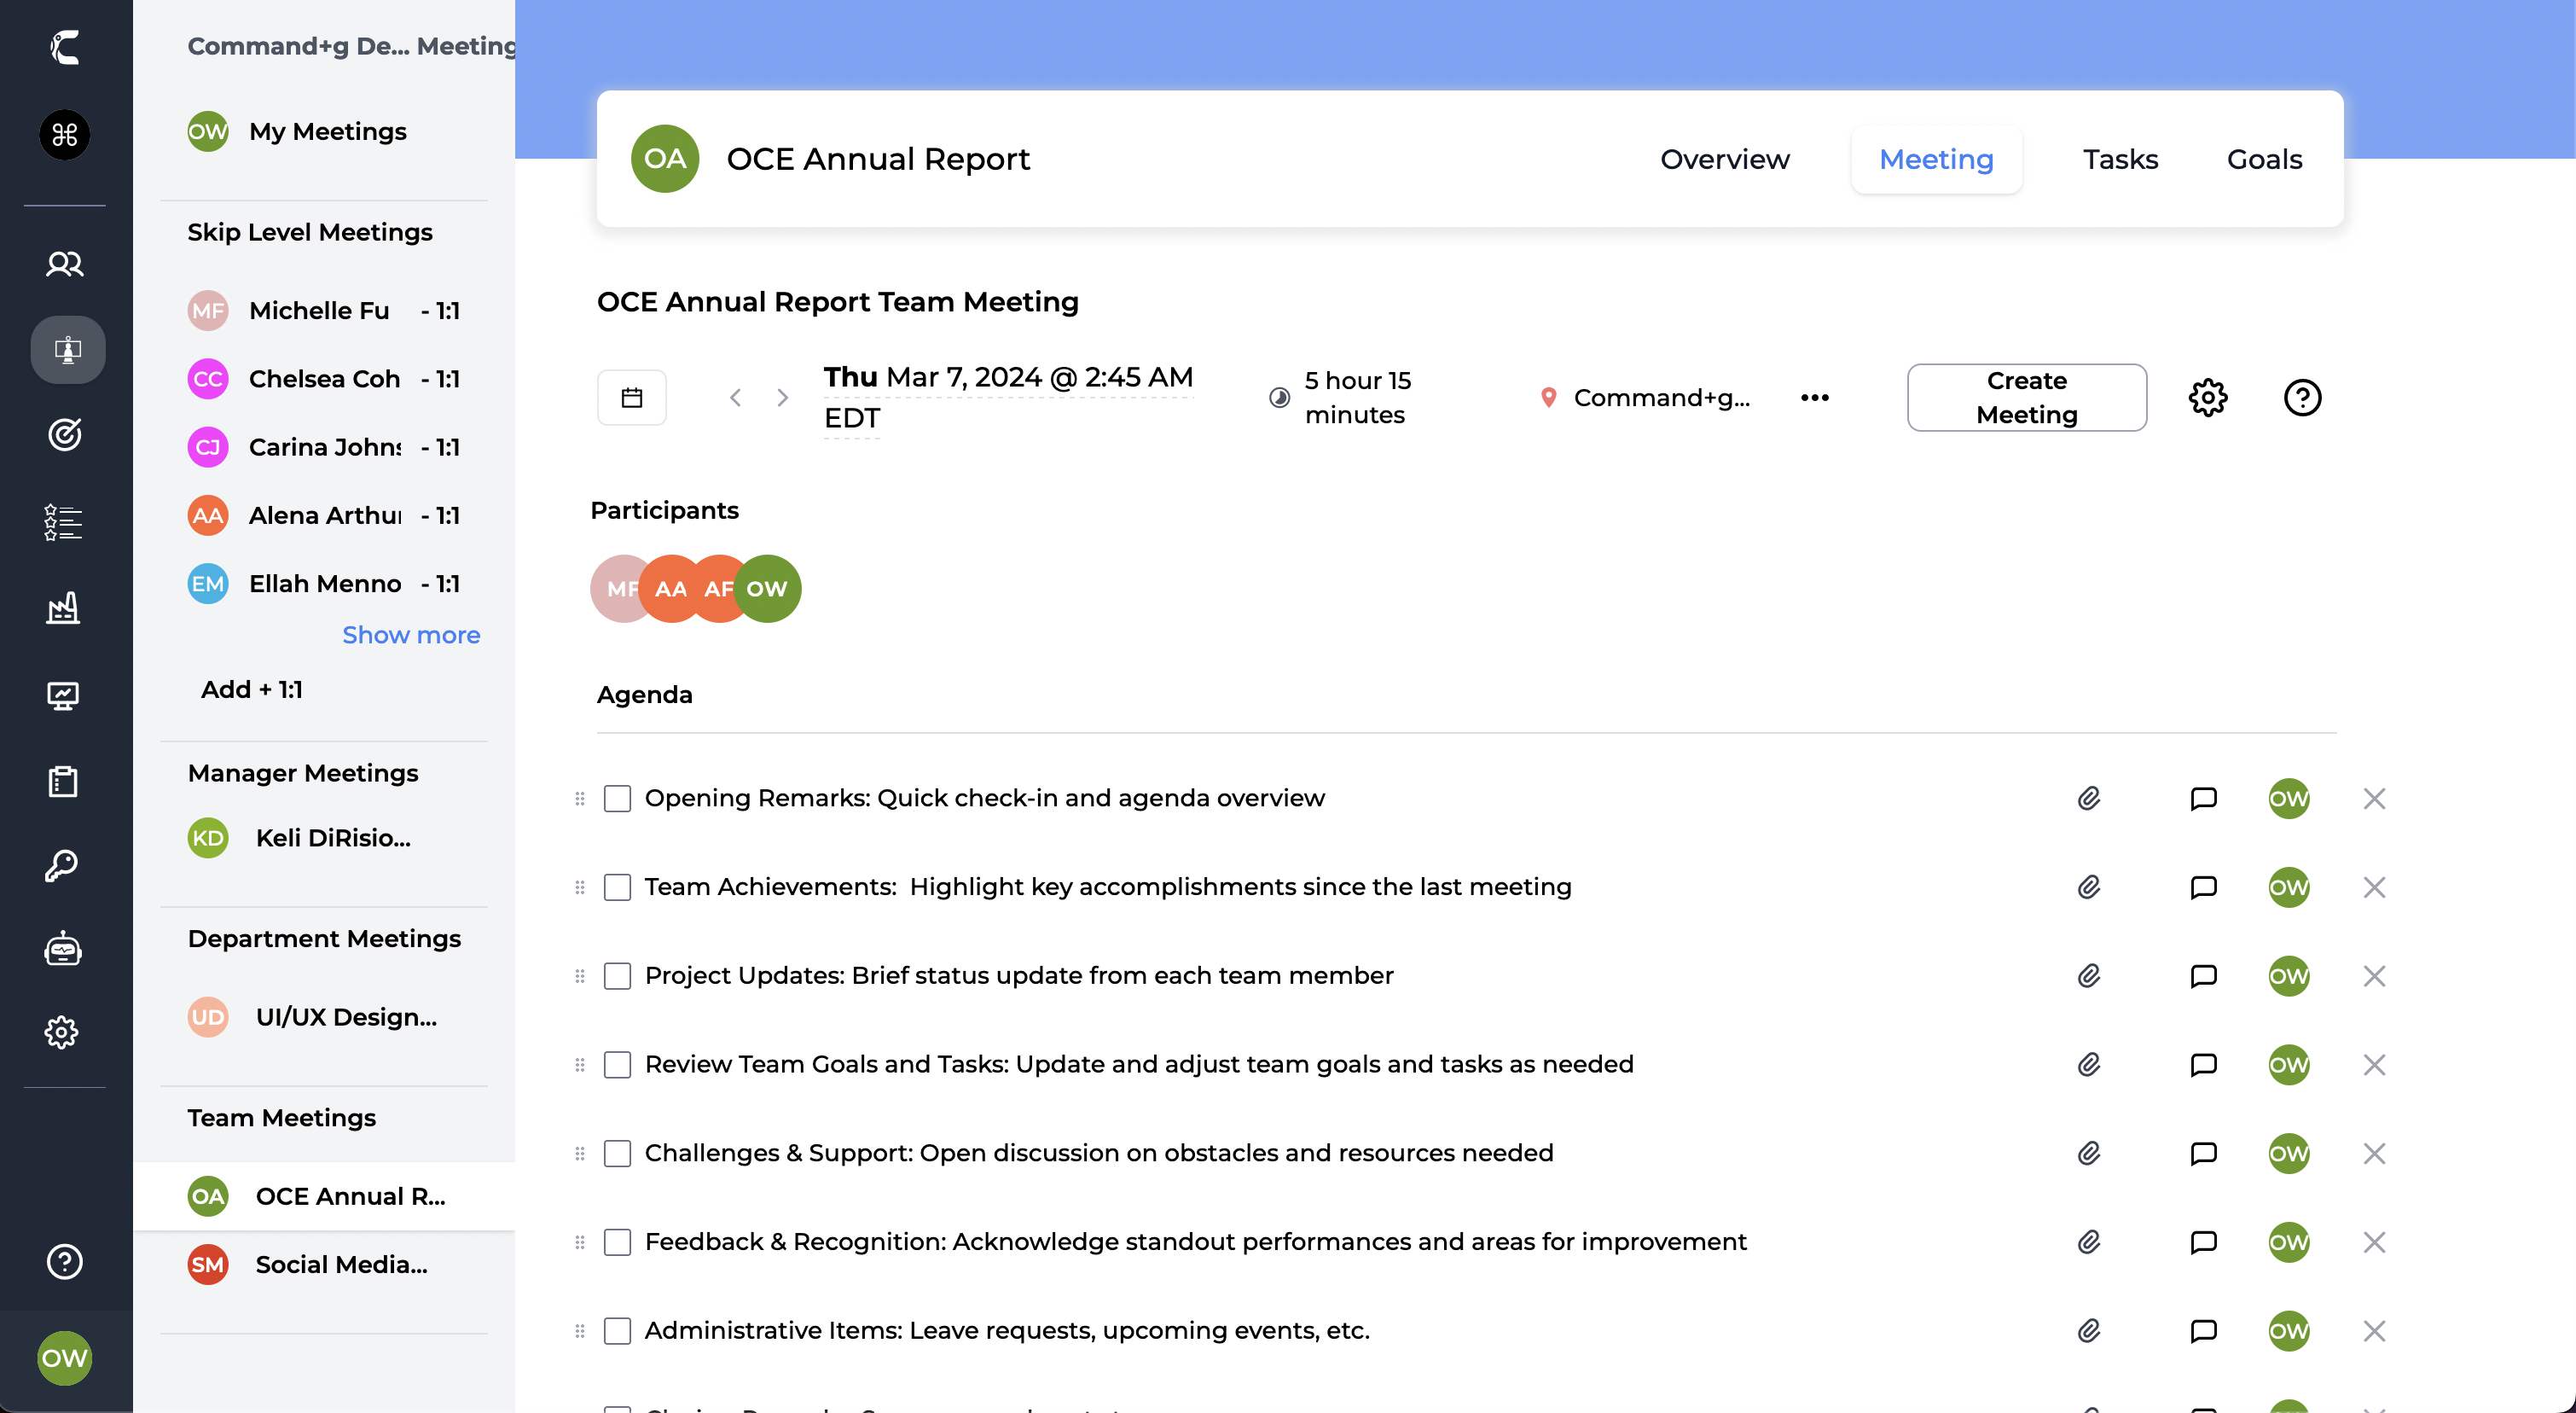Open the calendar date picker icon
This screenshot has height=1413, width=2576.
point(631,397)
